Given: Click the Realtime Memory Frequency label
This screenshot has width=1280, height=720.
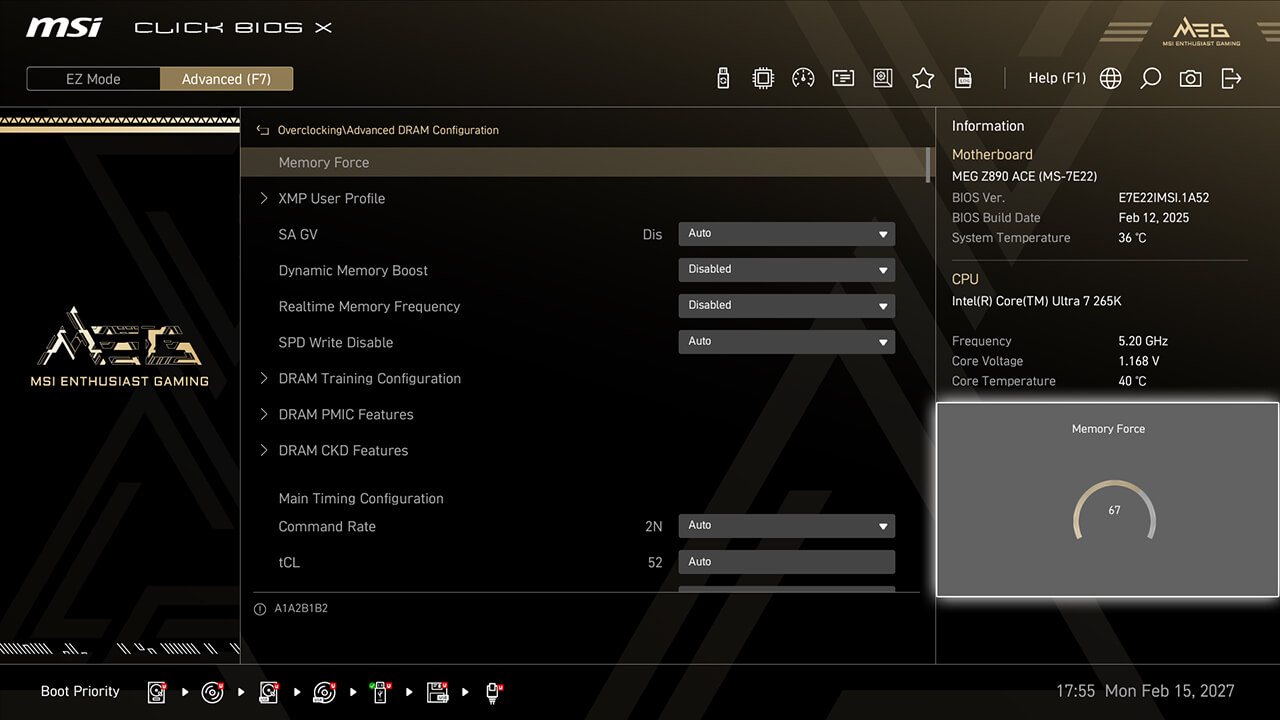Looking at the screenshot, I should [369, 306].
